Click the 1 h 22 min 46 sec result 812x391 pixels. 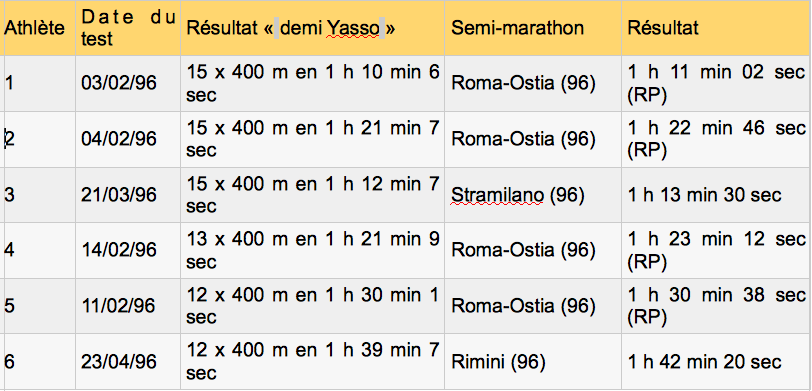(x=716, y=139)
